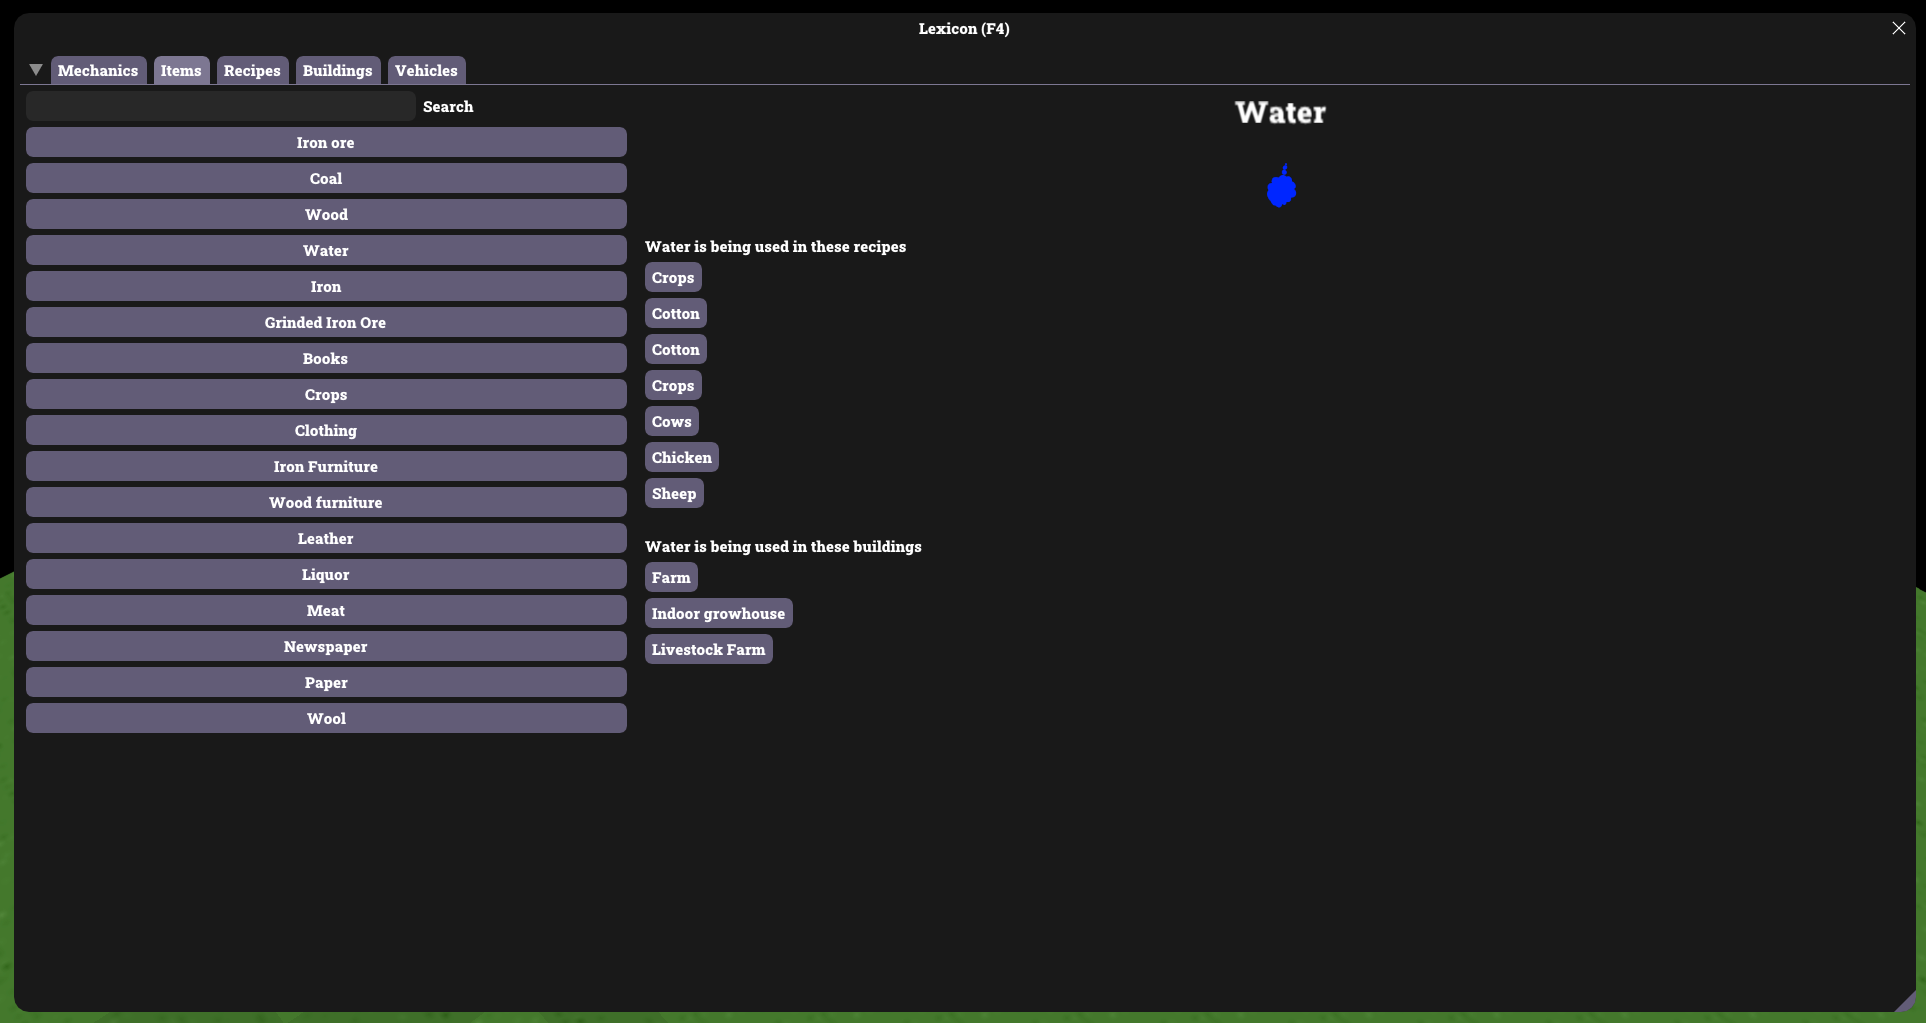The width and height of the screenshot is (1926, 1023).
Task: Open the Cows recipe link
Action: (x=671, y=421)
